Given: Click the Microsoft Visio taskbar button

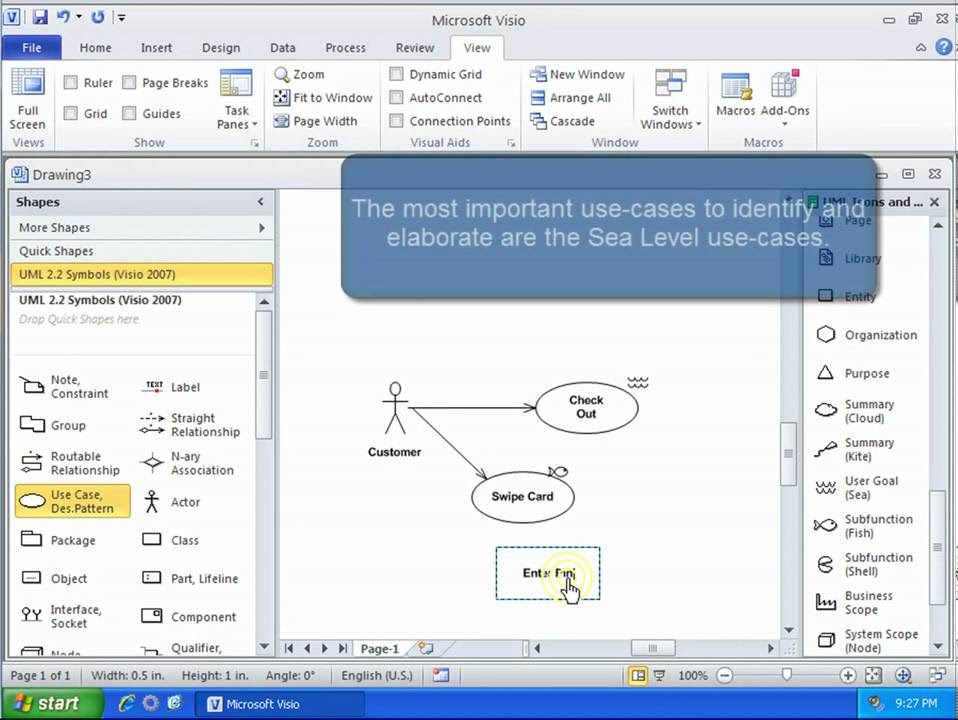Looking at the screenshot, I should 280,704.
